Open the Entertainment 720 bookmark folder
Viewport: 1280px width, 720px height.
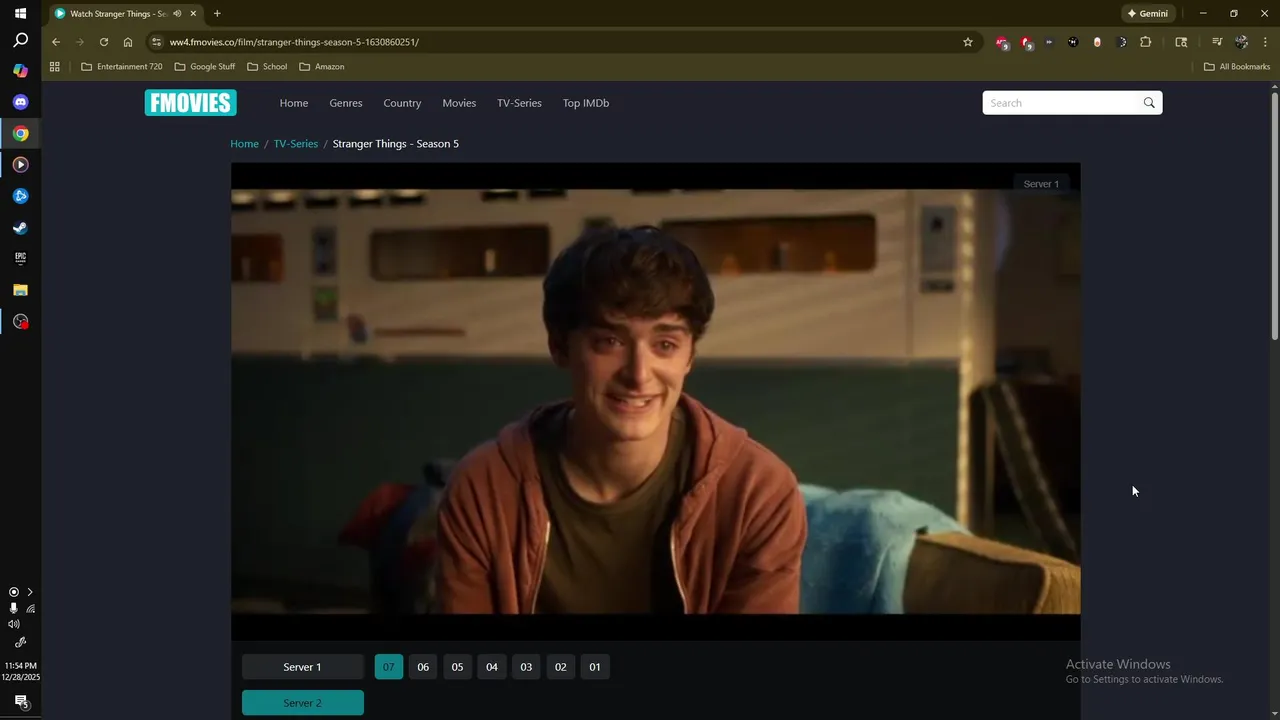pyautogui.click(x=121, y=67)
